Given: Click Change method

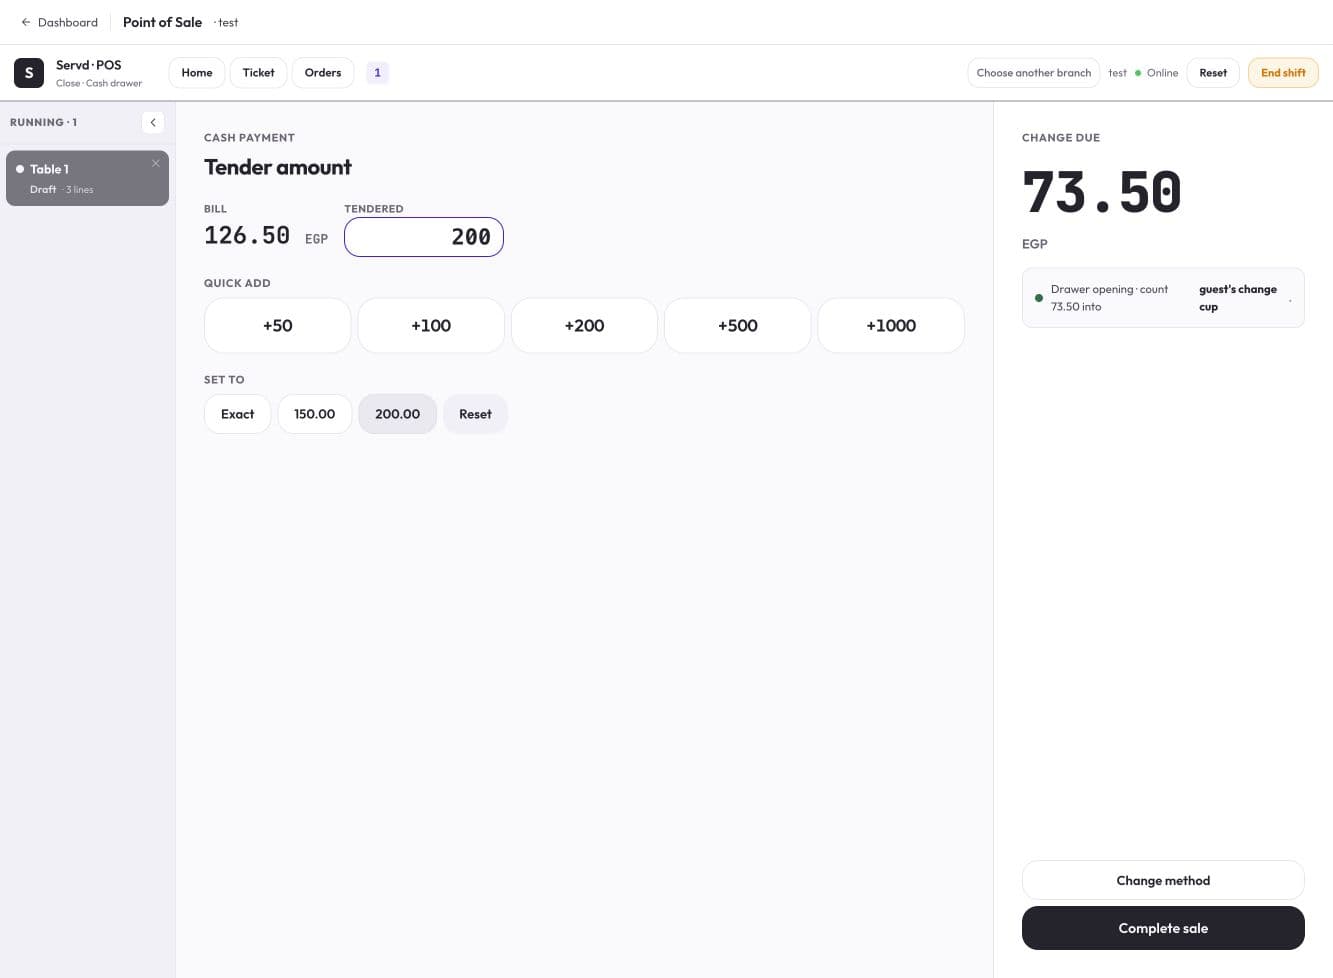Looking at the screenshot, I should 1163,880.
